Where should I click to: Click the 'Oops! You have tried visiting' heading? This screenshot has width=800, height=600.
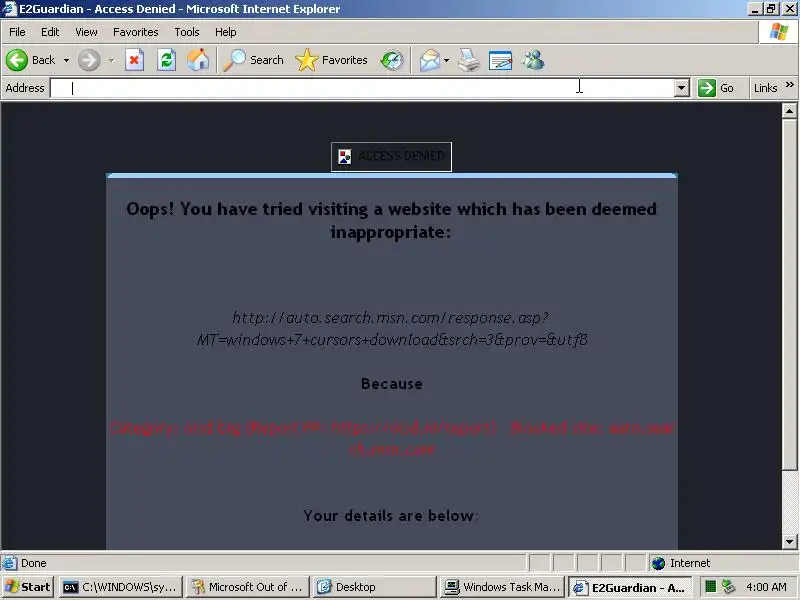pos(392,220)
